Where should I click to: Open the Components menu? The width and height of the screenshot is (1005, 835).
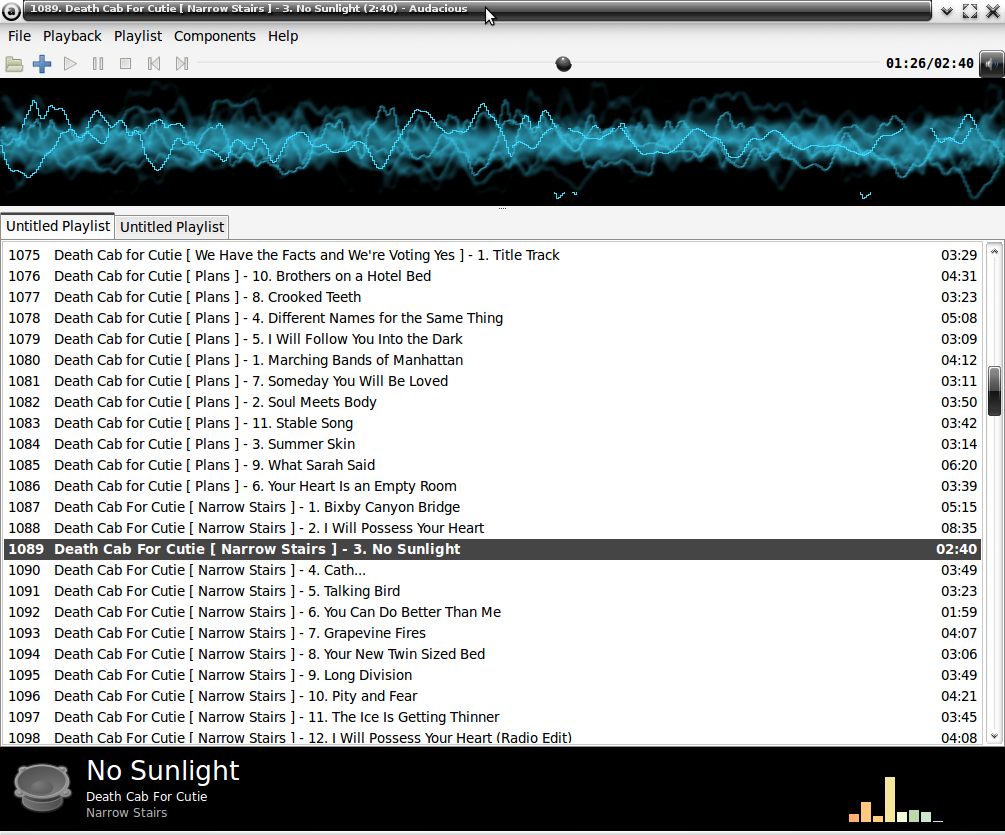pyautogui.click(x=215, y=36)
